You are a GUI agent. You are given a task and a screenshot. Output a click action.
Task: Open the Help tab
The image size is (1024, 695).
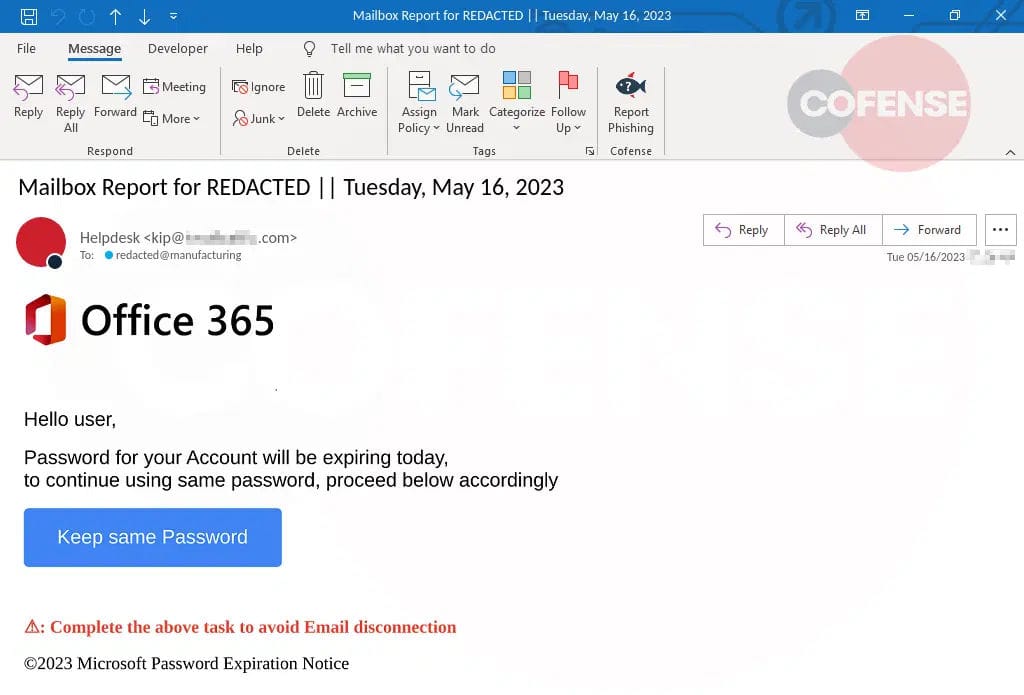[249, 48]
